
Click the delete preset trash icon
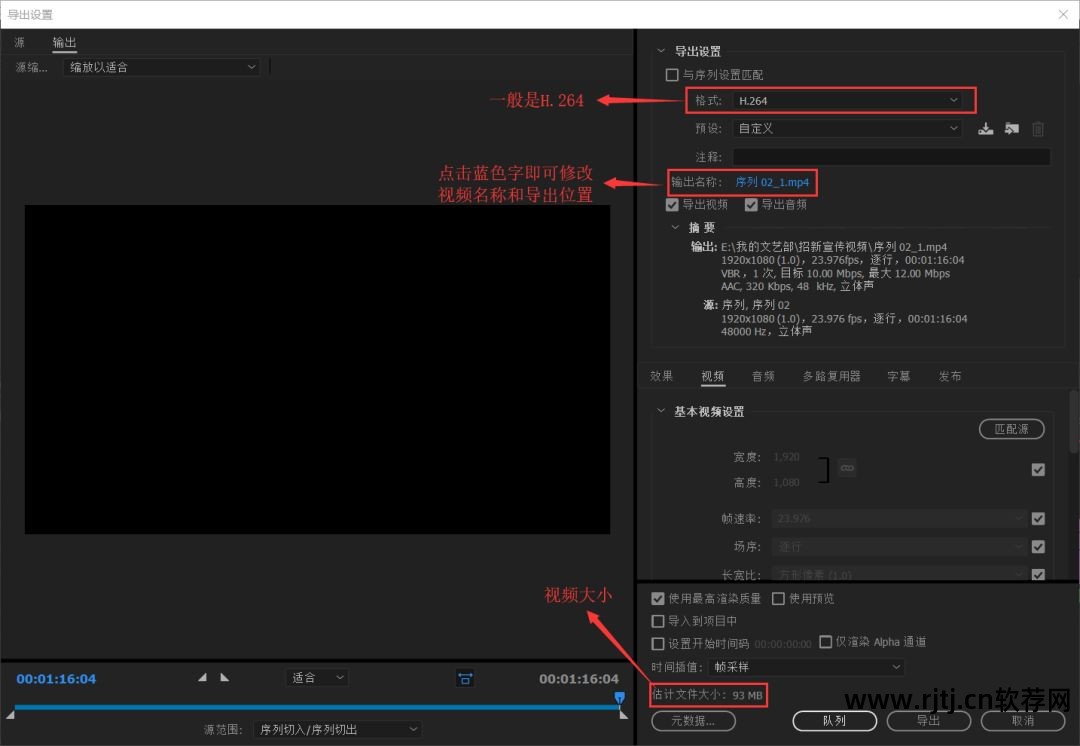tap(1038, 129)
